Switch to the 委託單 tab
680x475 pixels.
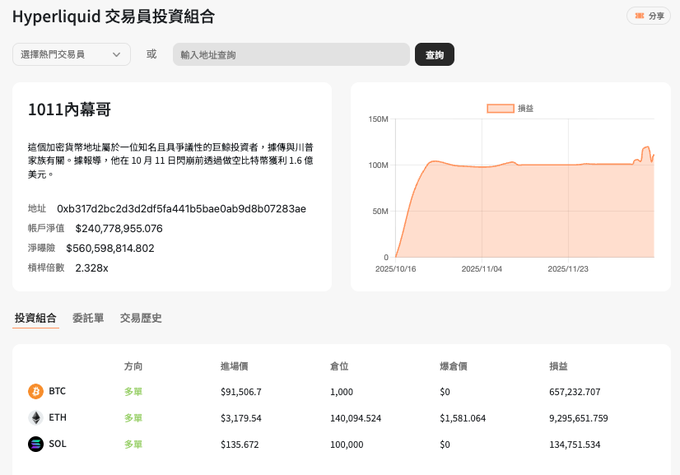click(89, 318)
